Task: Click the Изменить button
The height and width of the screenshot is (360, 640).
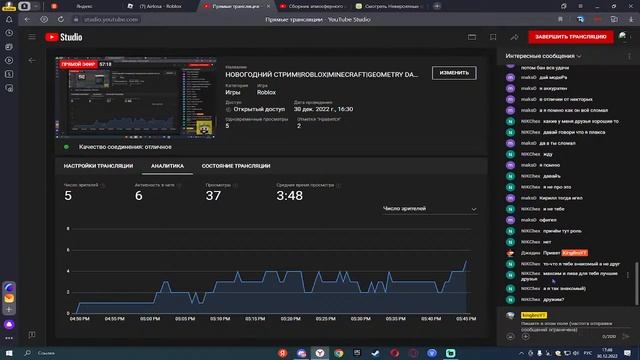Action: click(x=454, y=73)
